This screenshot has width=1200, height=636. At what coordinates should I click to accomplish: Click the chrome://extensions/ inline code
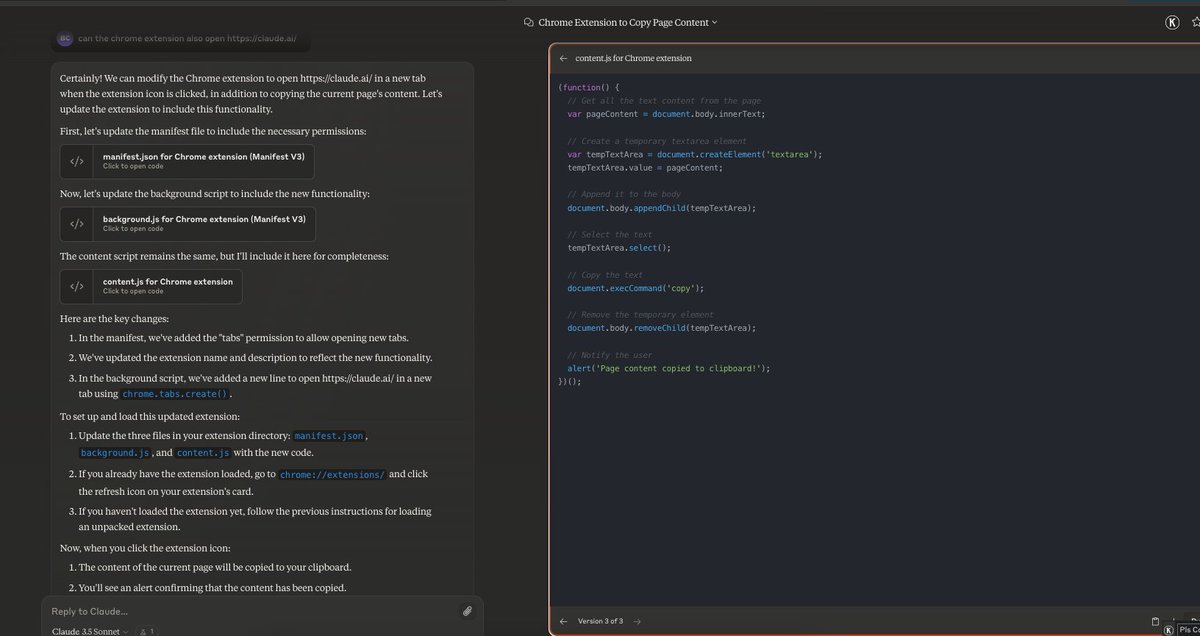pos(332,474)
